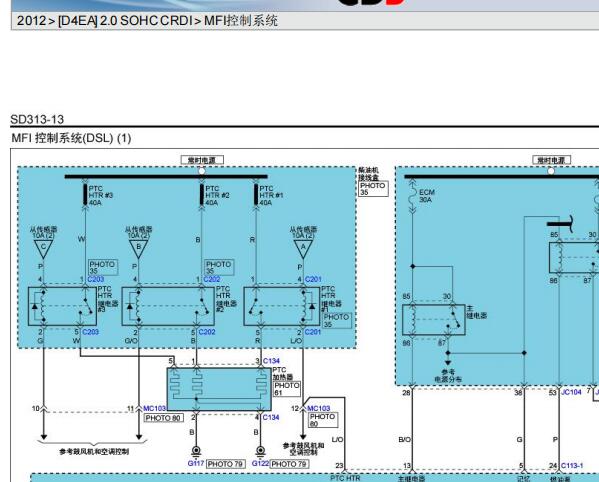This screenshot has height=482, width=599.
Task: Open connector link C201 beside pin 2
Action: click(313, 332)
